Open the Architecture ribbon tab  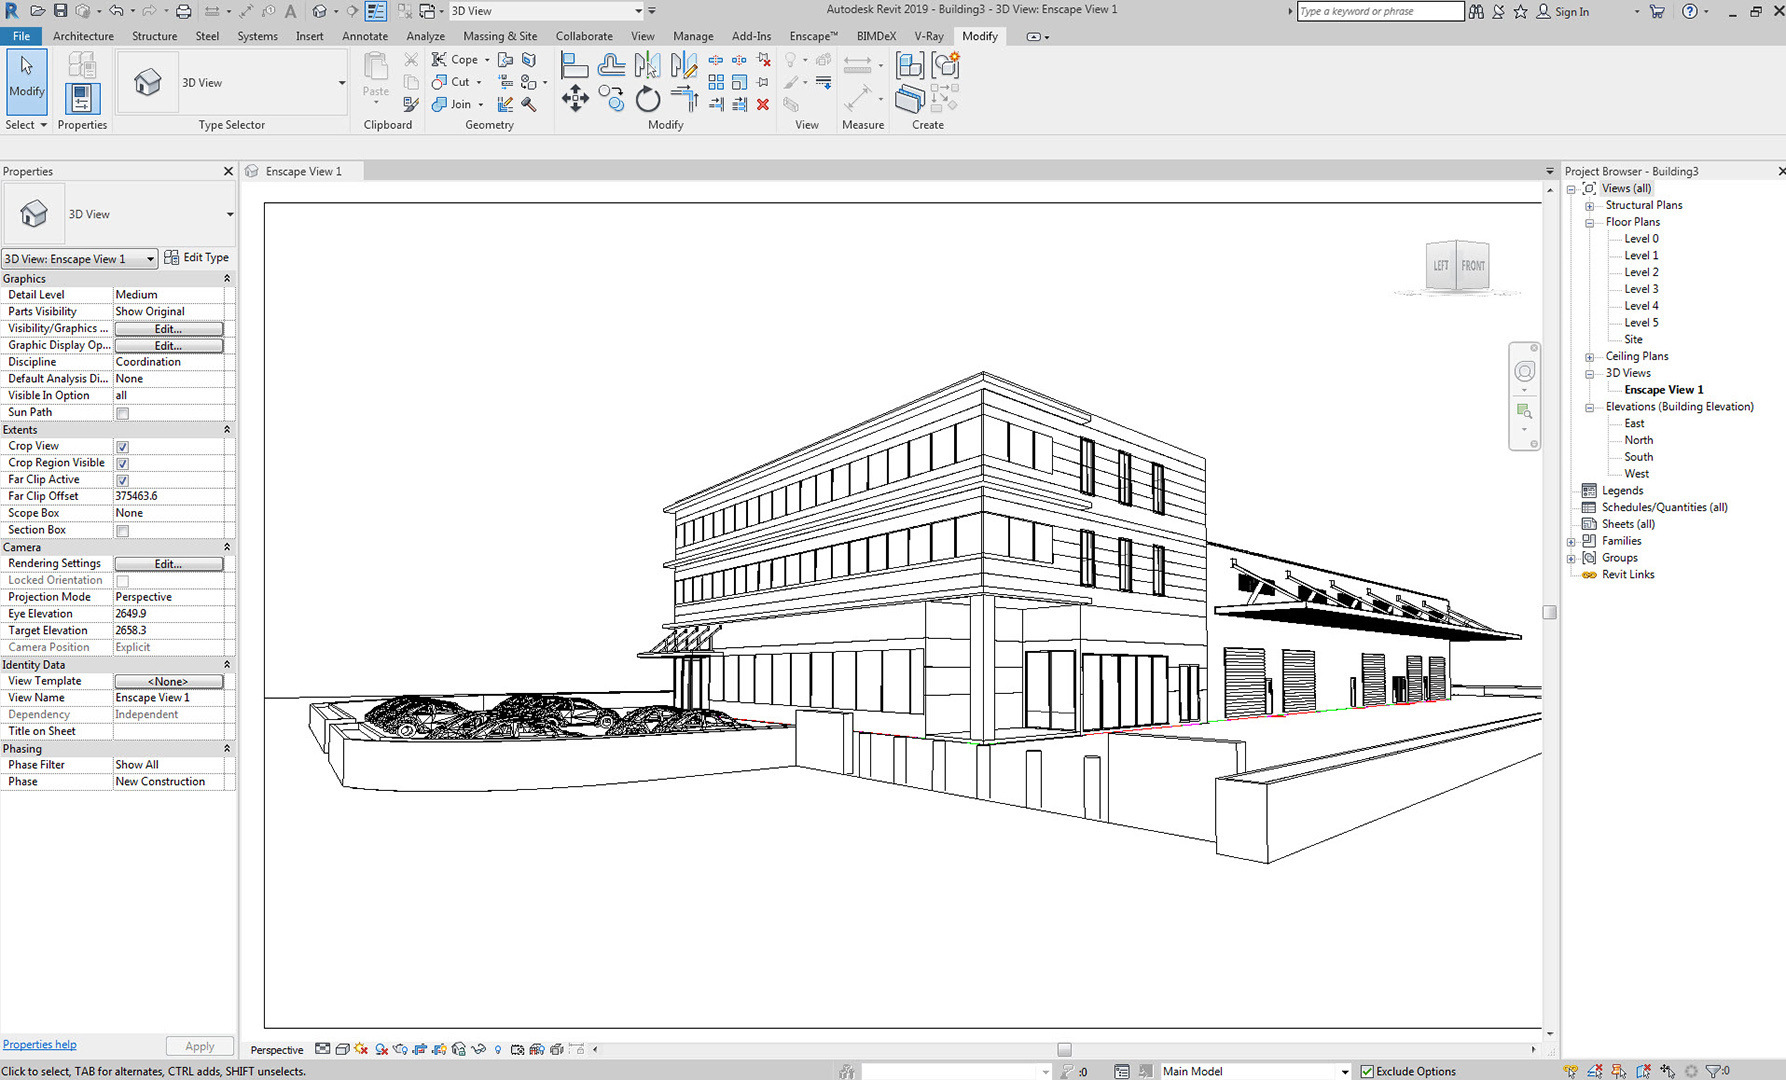(x=83, y=36)
